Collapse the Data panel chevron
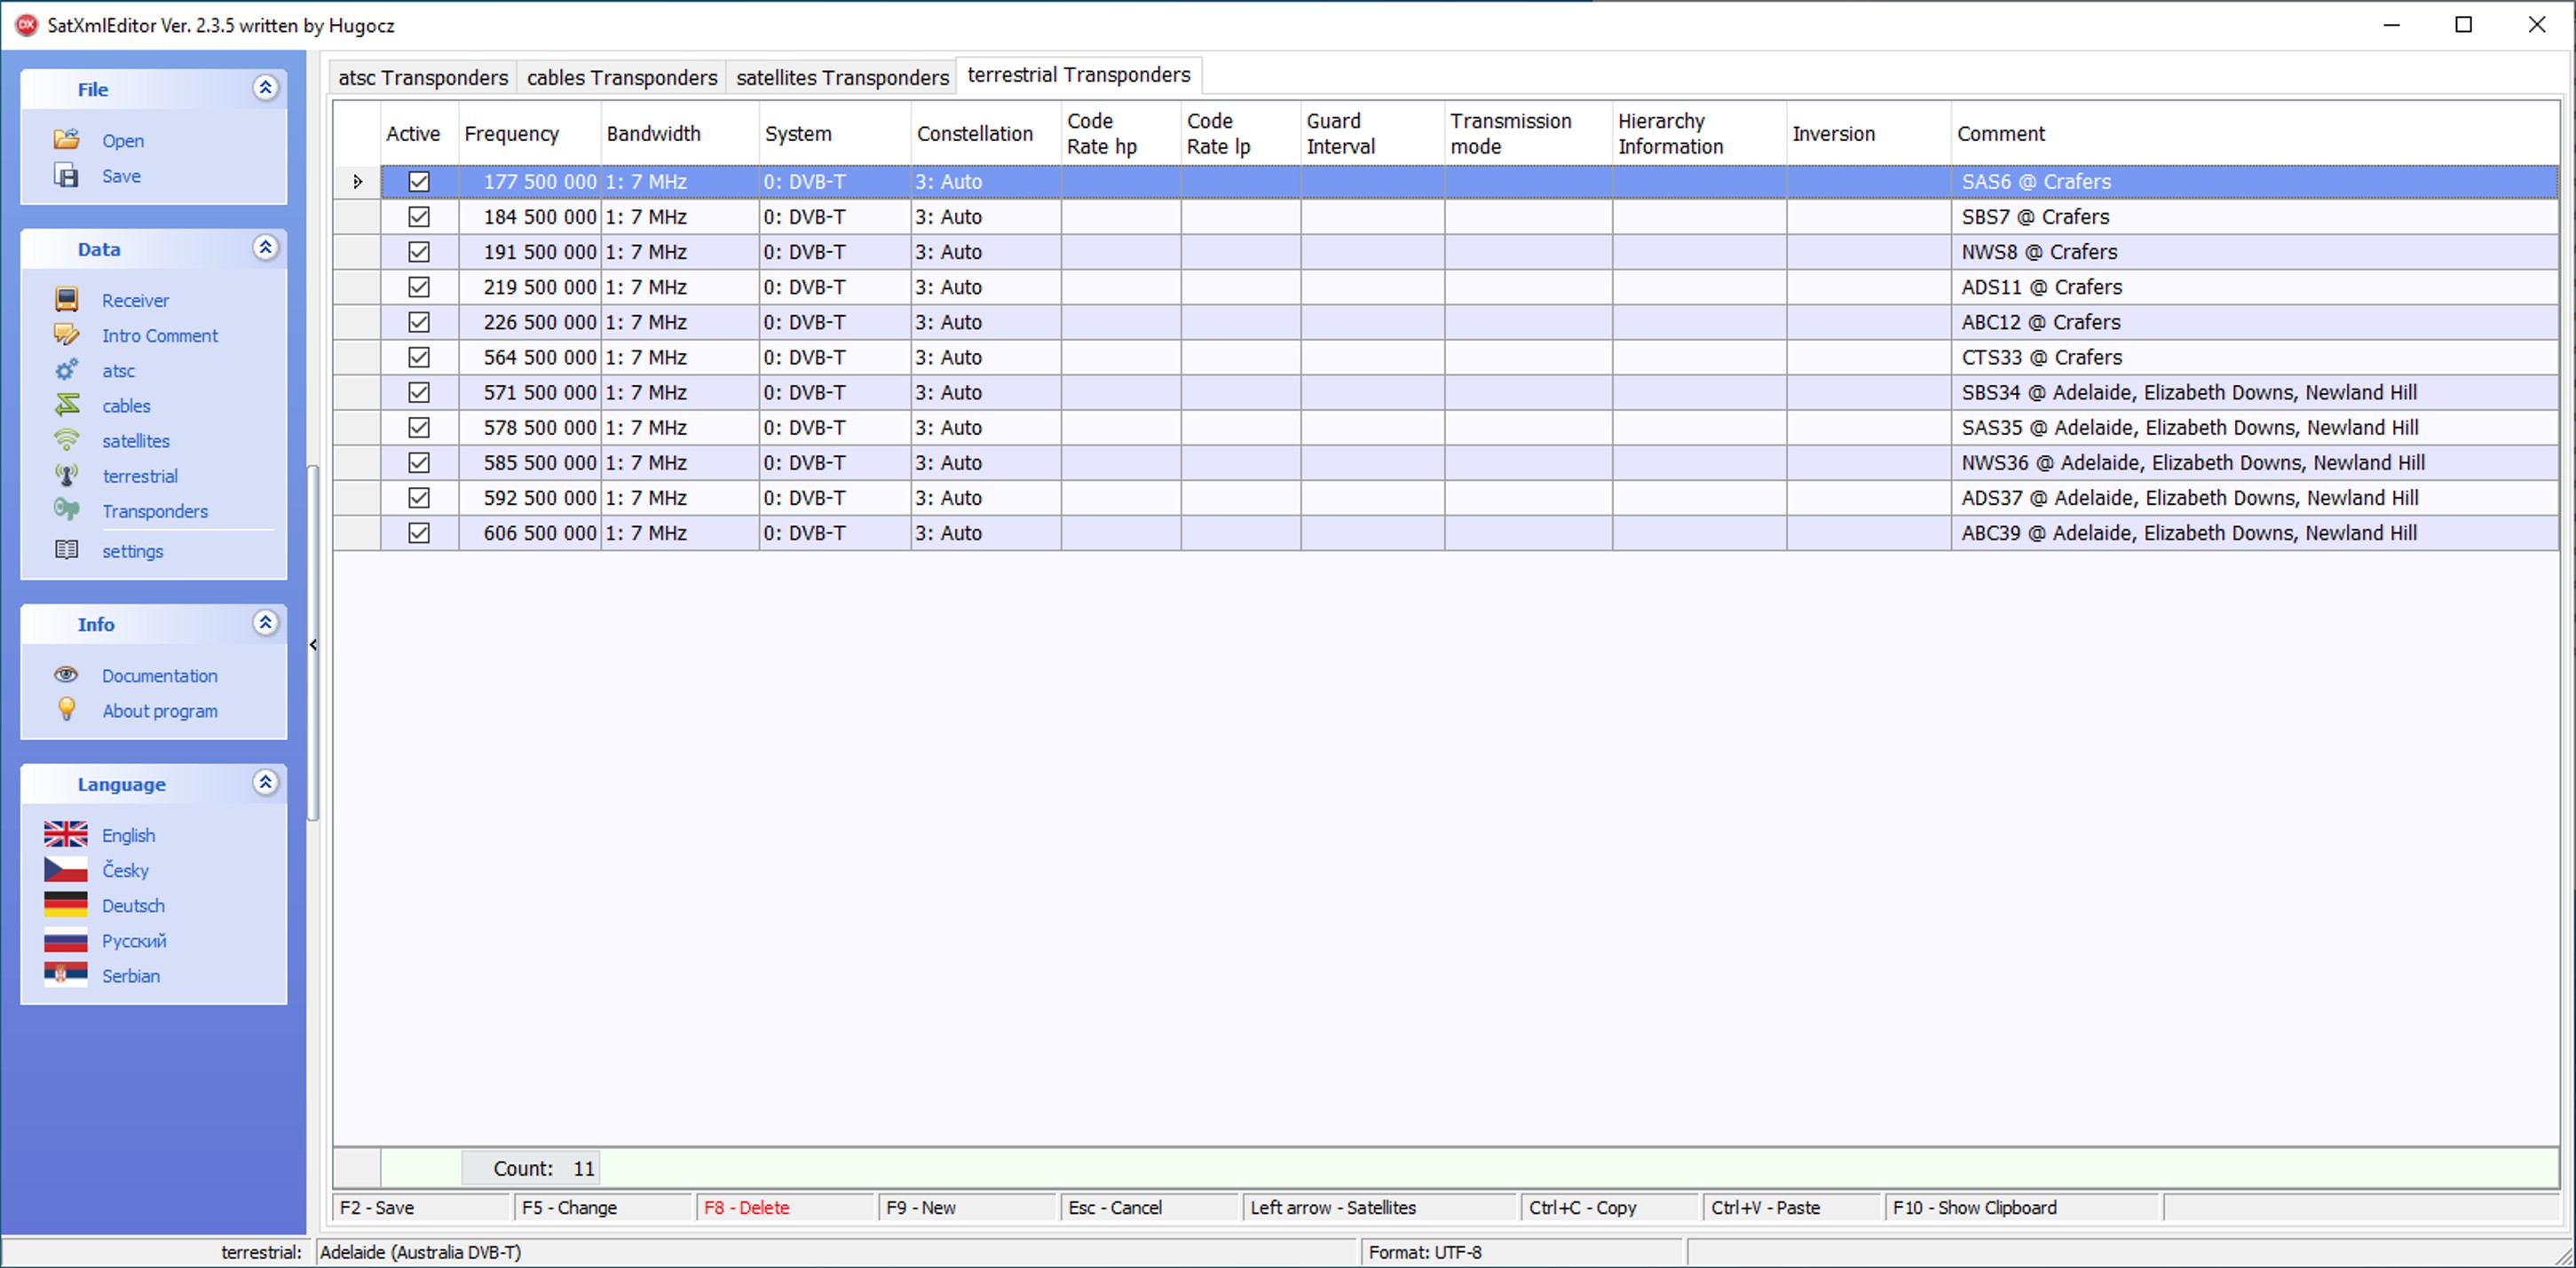Screen dimensions: 2576x1268 (265, 248)
